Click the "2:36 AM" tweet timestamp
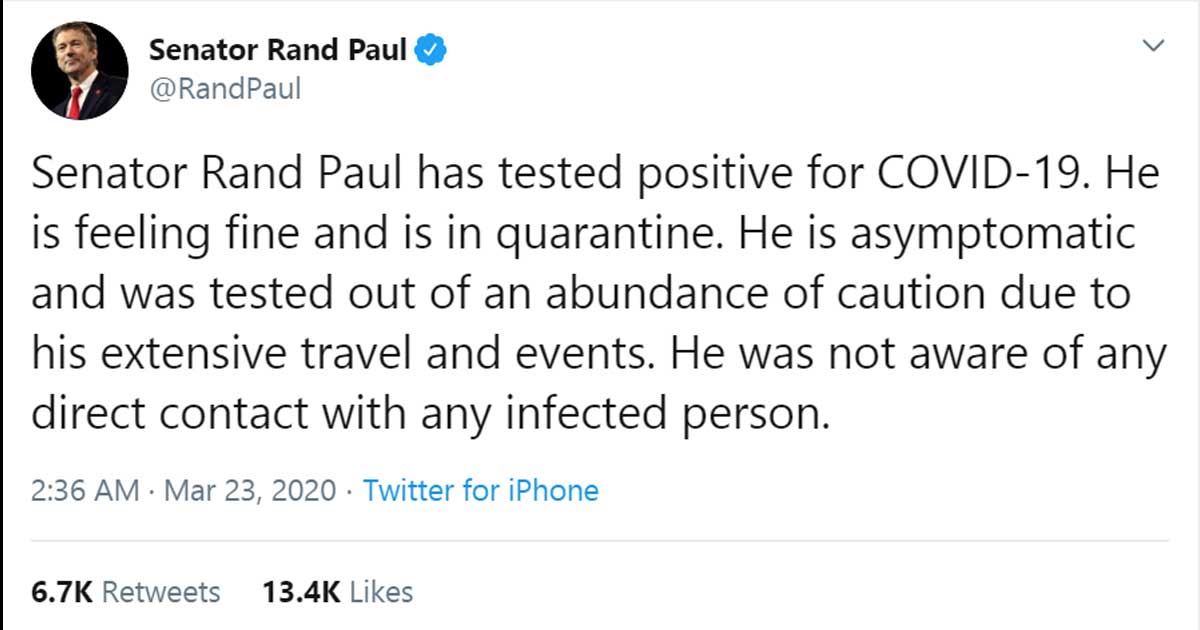The height and width of the screenshot is (630, 1200). click(x=85, y=491)
